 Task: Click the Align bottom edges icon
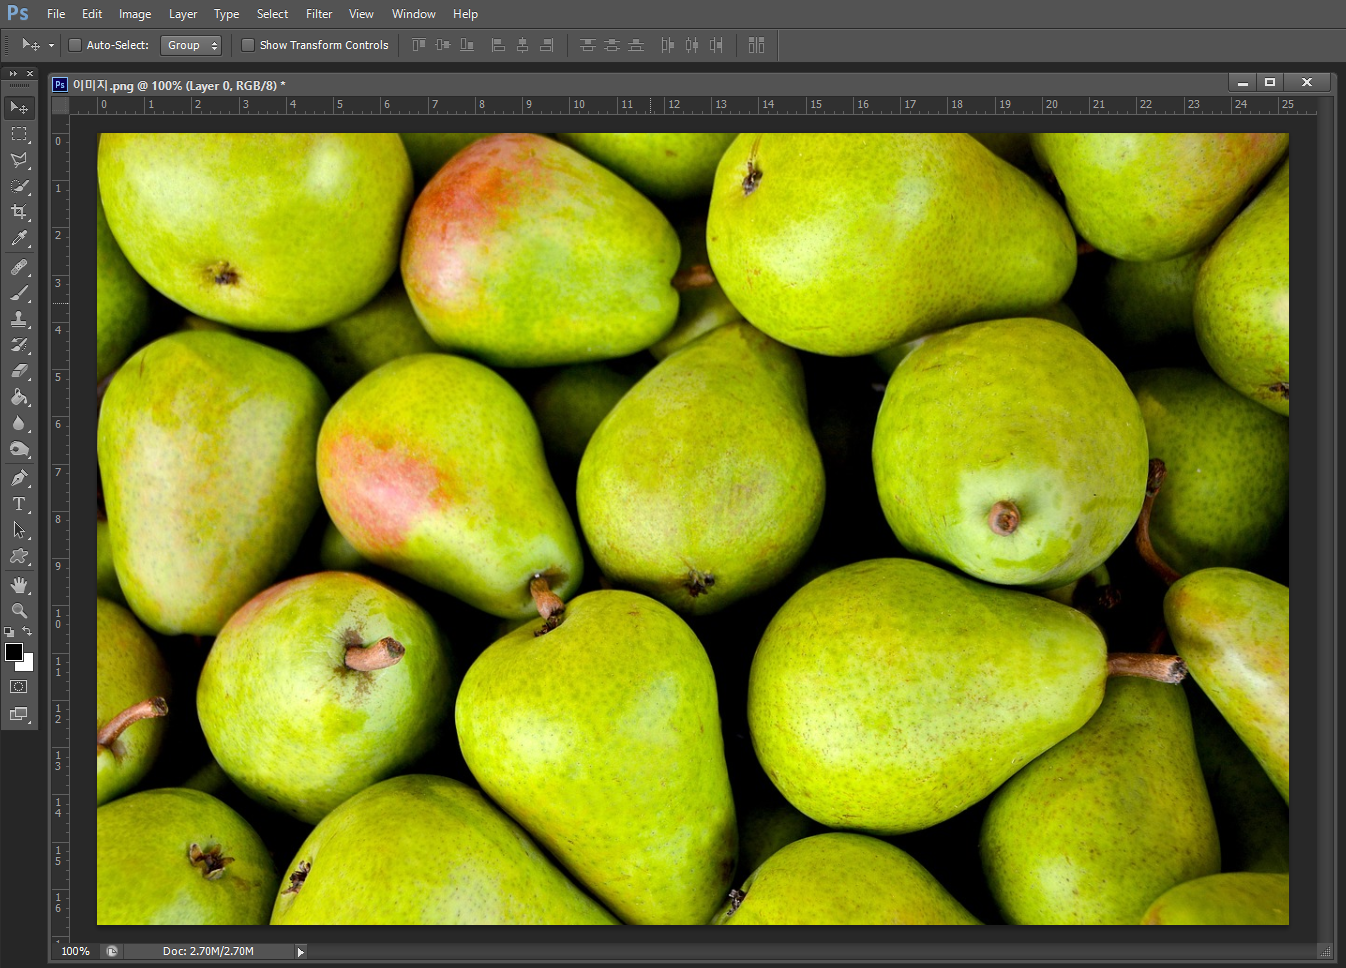pos(467,45)
